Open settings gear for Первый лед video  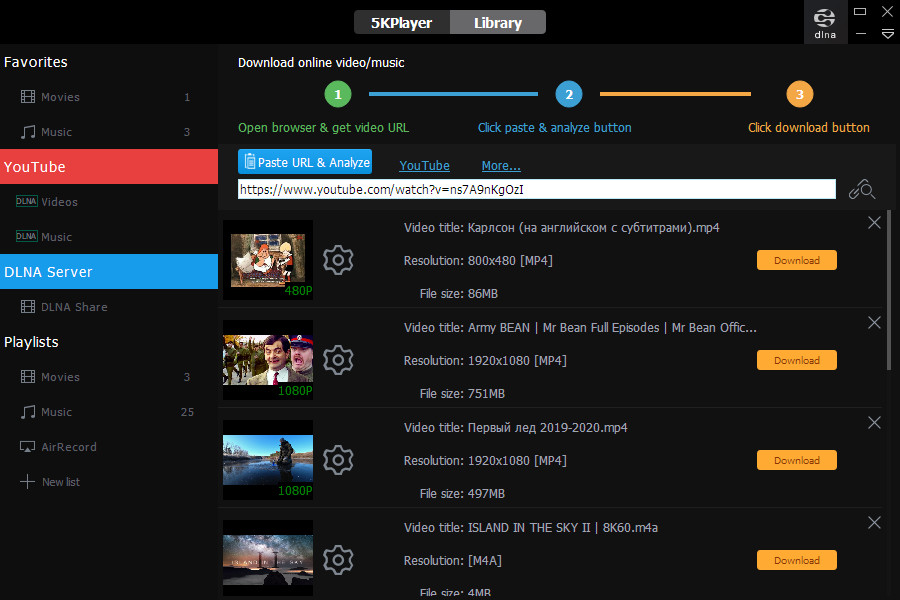(338, 460)
